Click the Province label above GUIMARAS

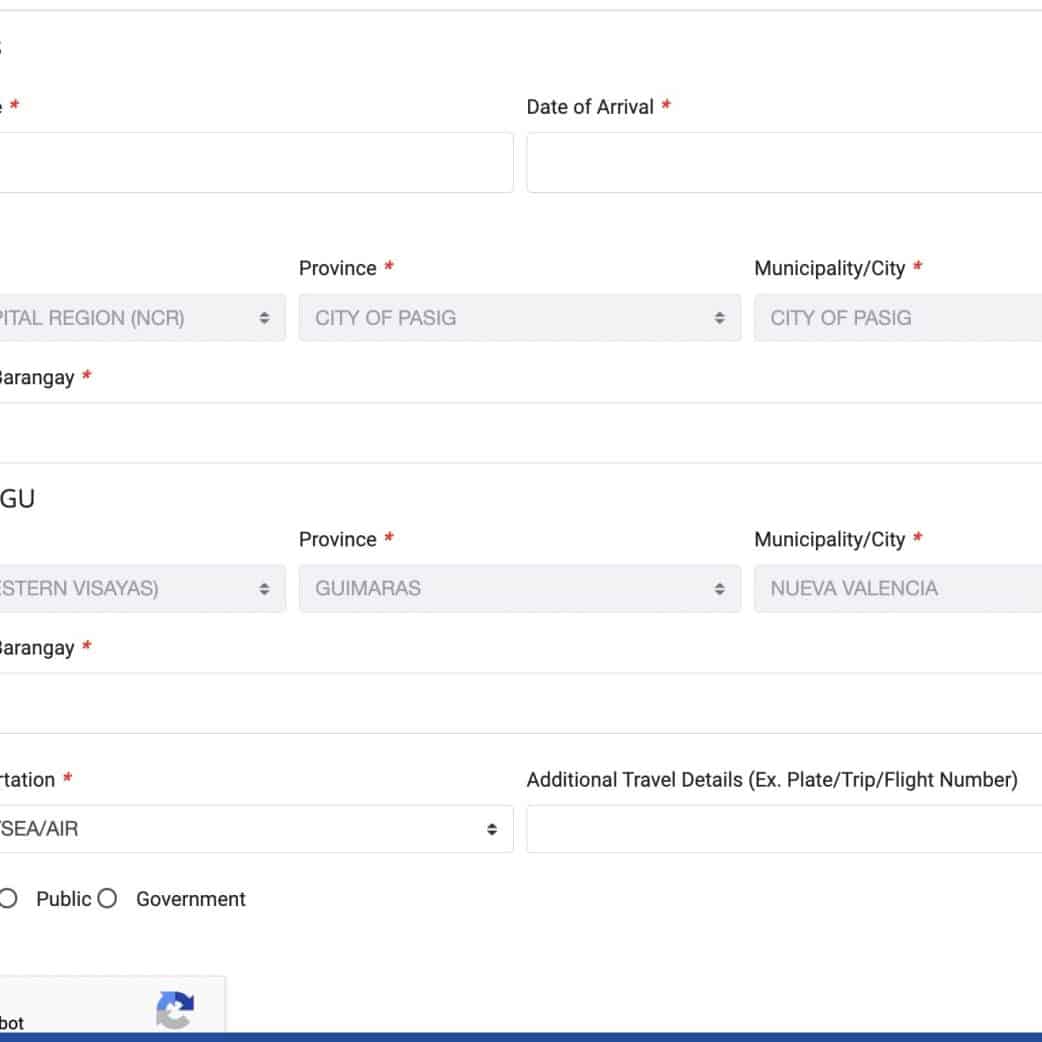(x=337, y=539)
